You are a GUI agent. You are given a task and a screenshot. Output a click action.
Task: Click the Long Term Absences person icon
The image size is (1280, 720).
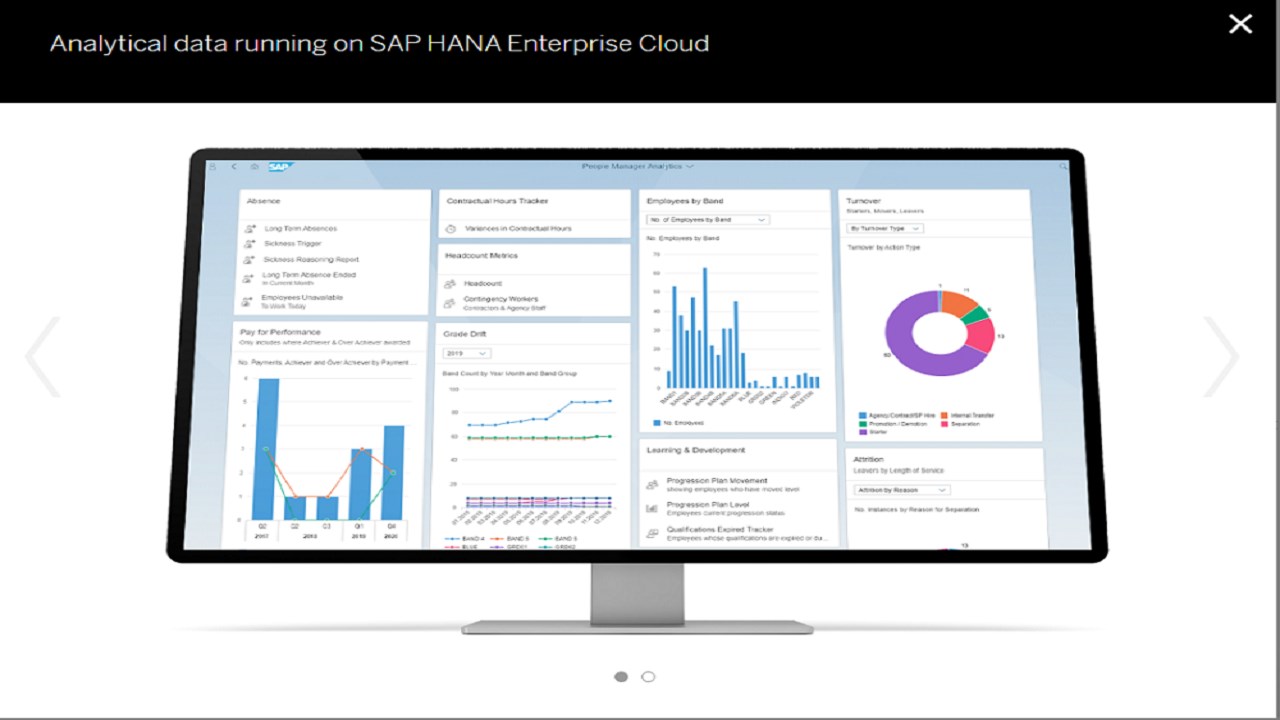tap(249, 228)
